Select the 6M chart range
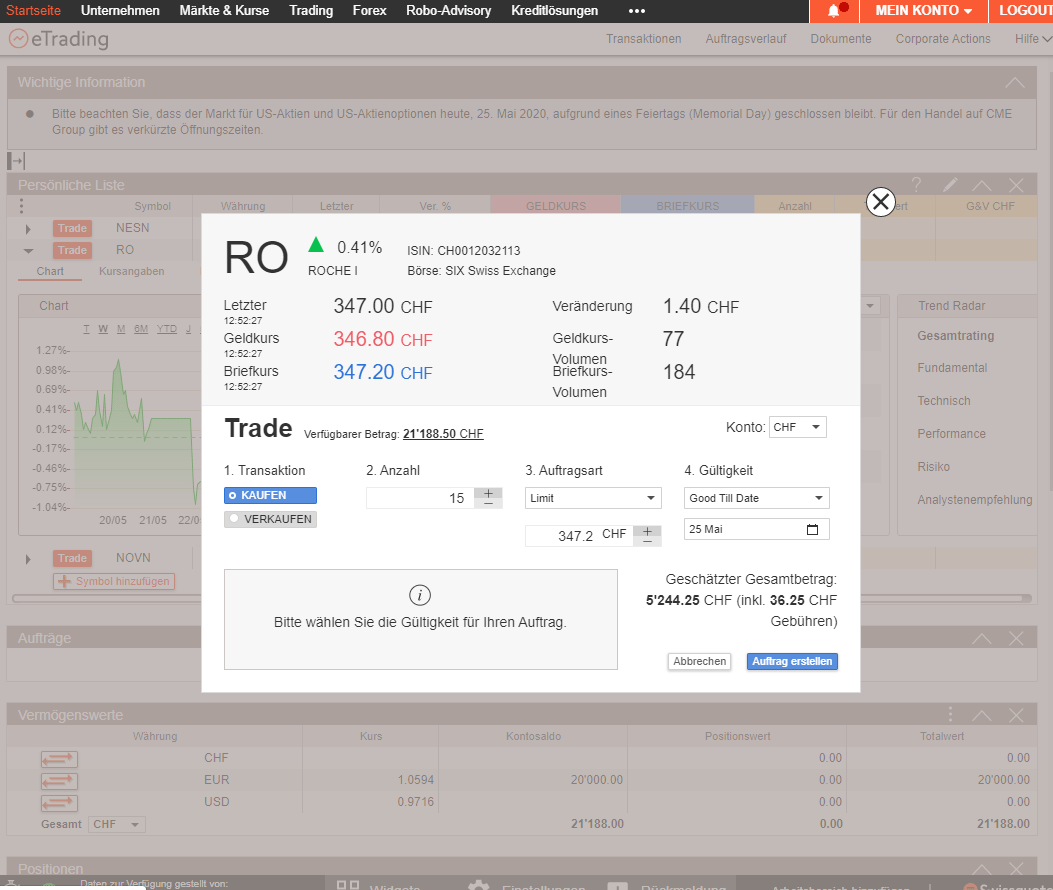 pyautogui.click(x=140, y=329)
